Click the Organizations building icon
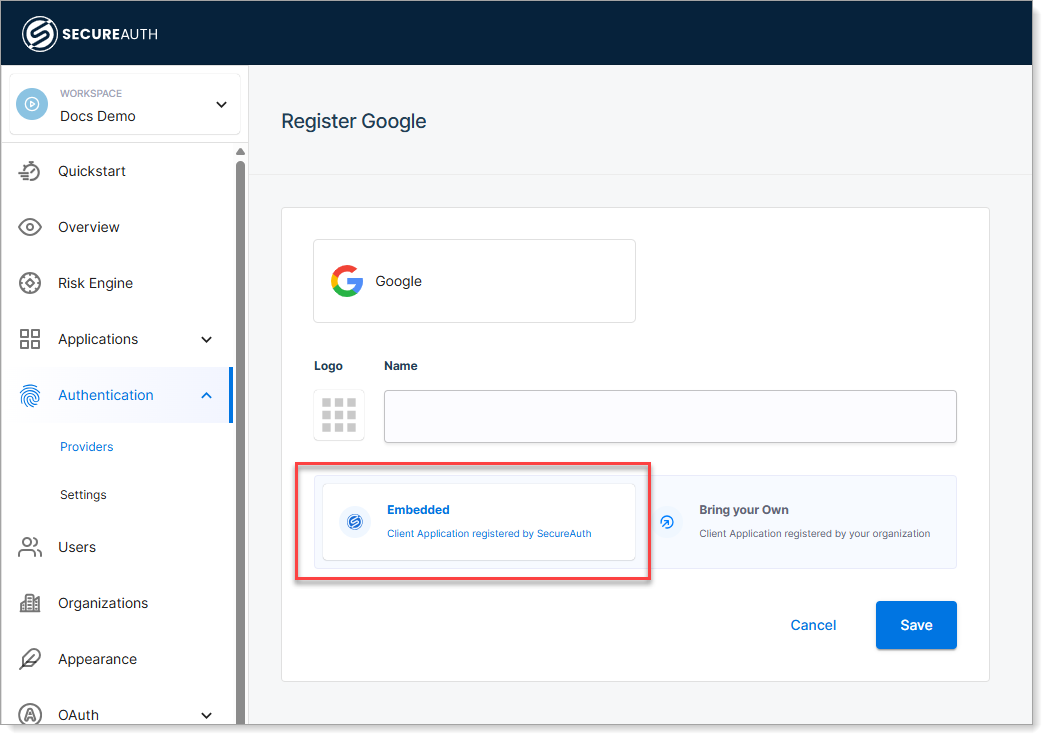Screen dimensions: 1048x740 29,603
